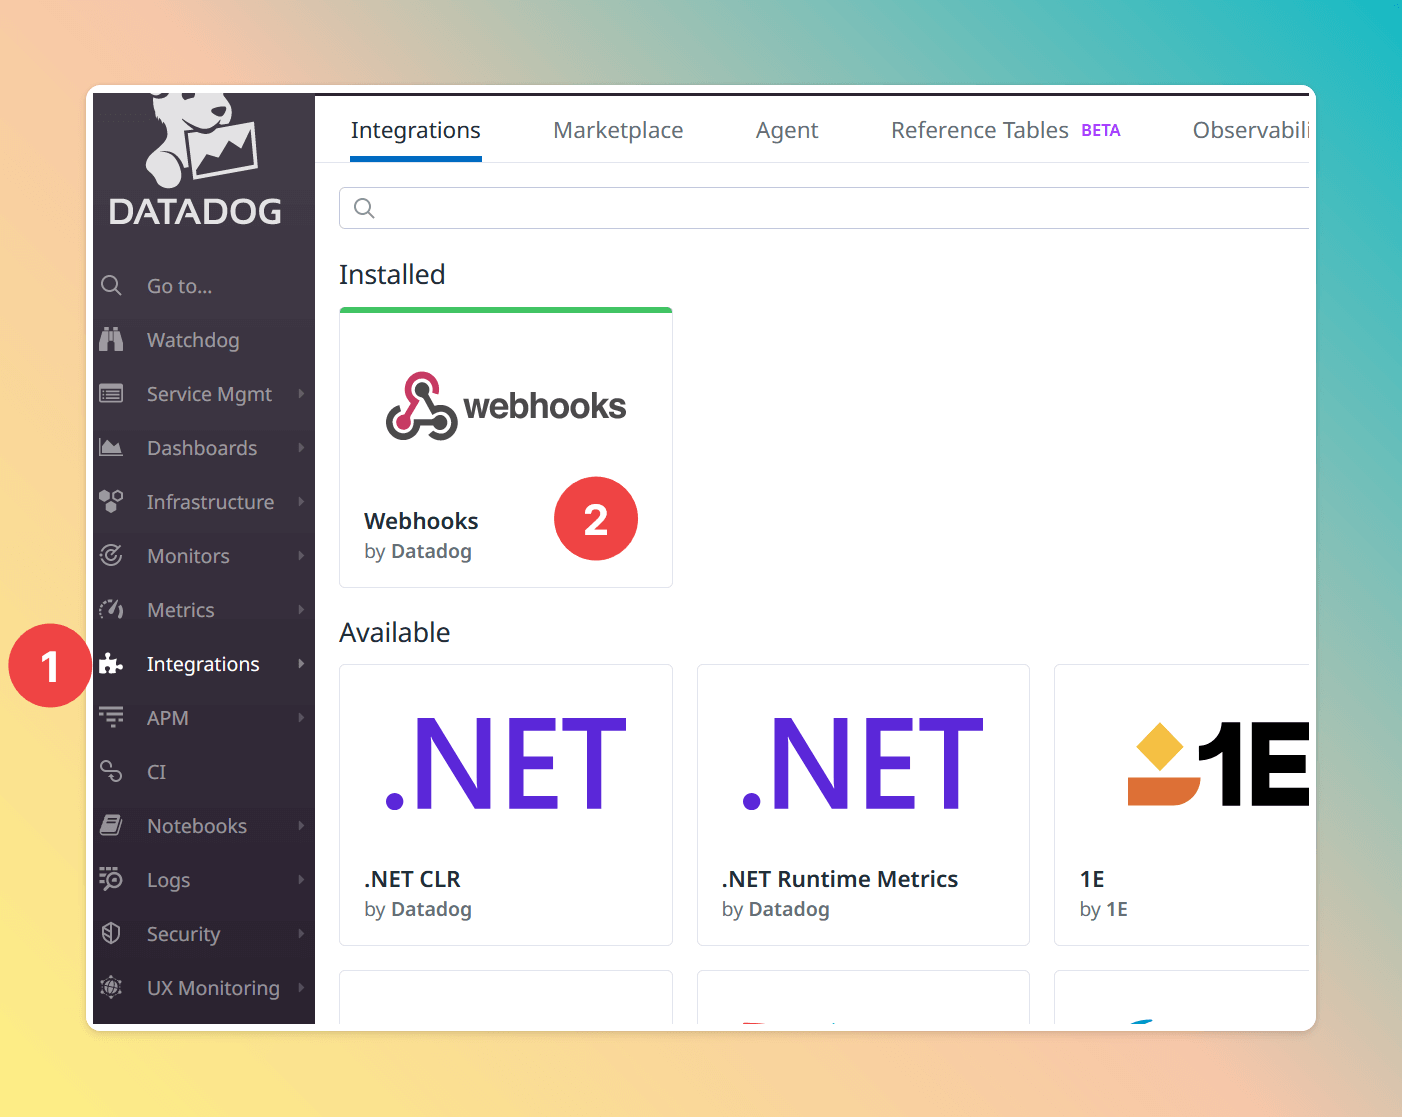This screenshot has width=1402, height=1117.
Task: Open Logs menu label
Action: (x=168, y=880)
